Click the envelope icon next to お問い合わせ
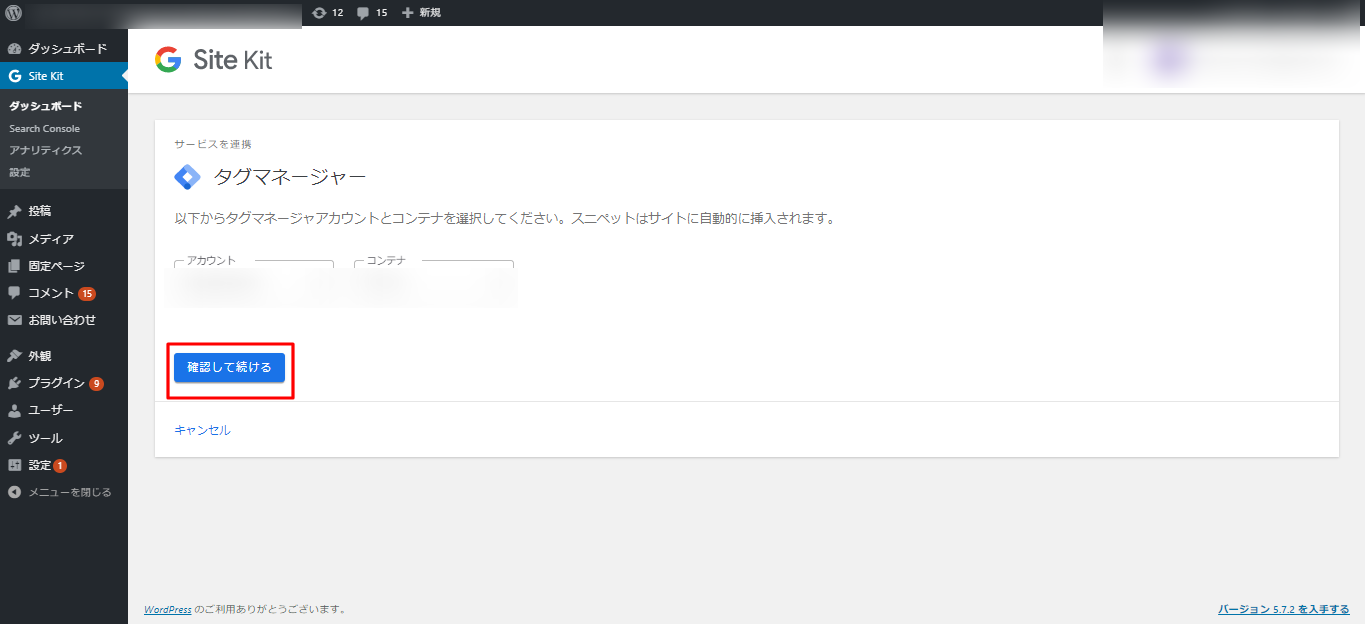 click(x=14, y=320)
